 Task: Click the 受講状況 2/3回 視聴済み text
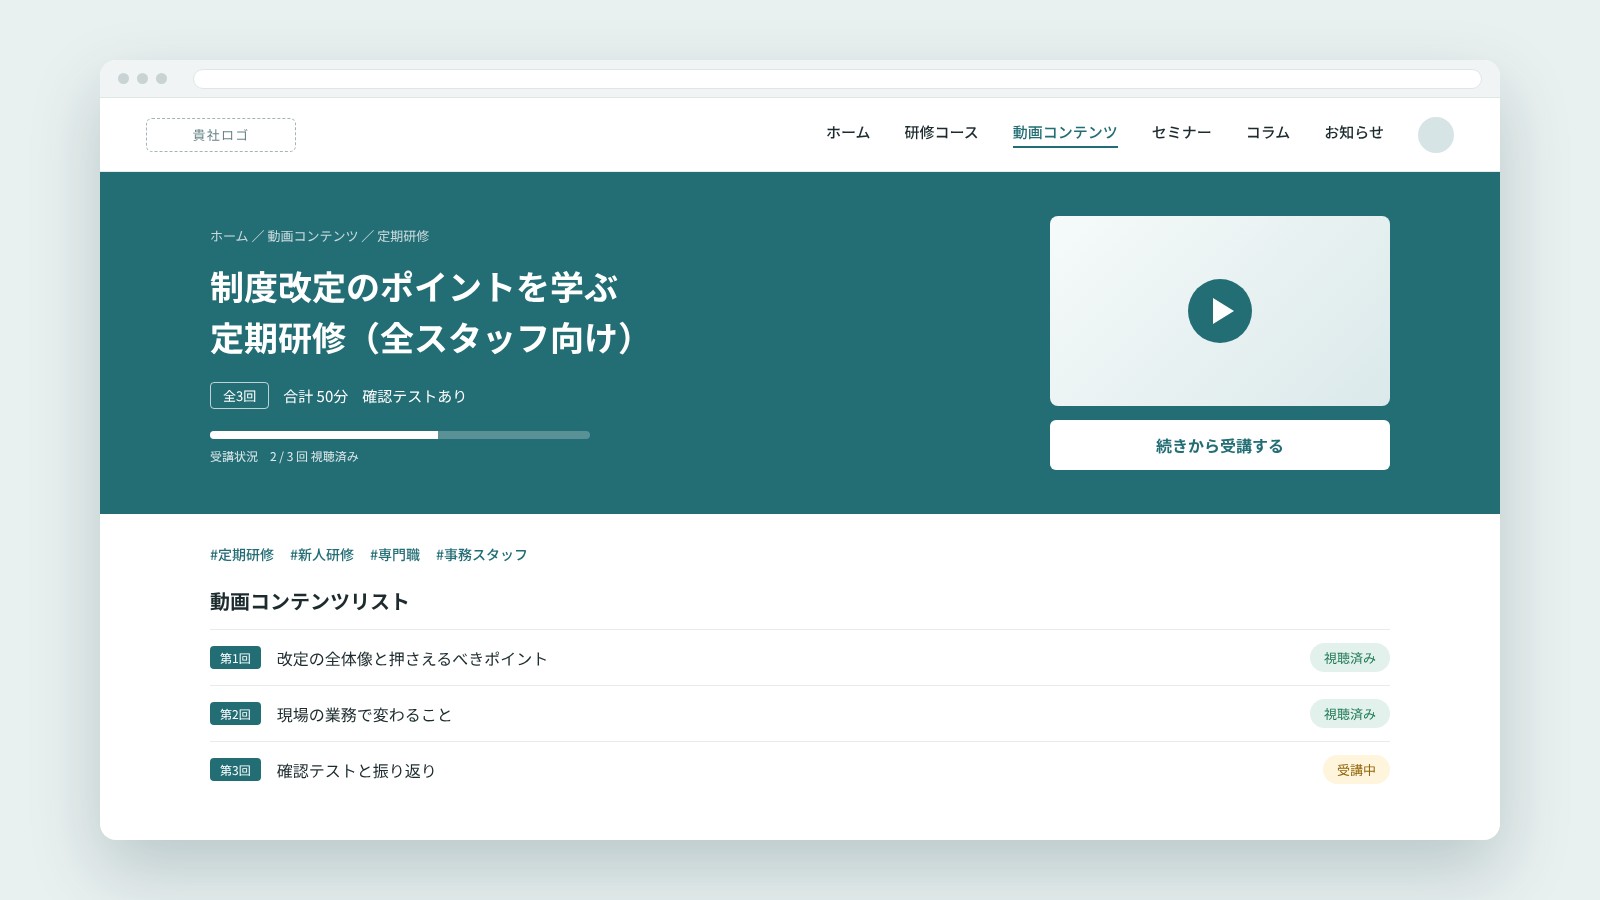point(284,457)
